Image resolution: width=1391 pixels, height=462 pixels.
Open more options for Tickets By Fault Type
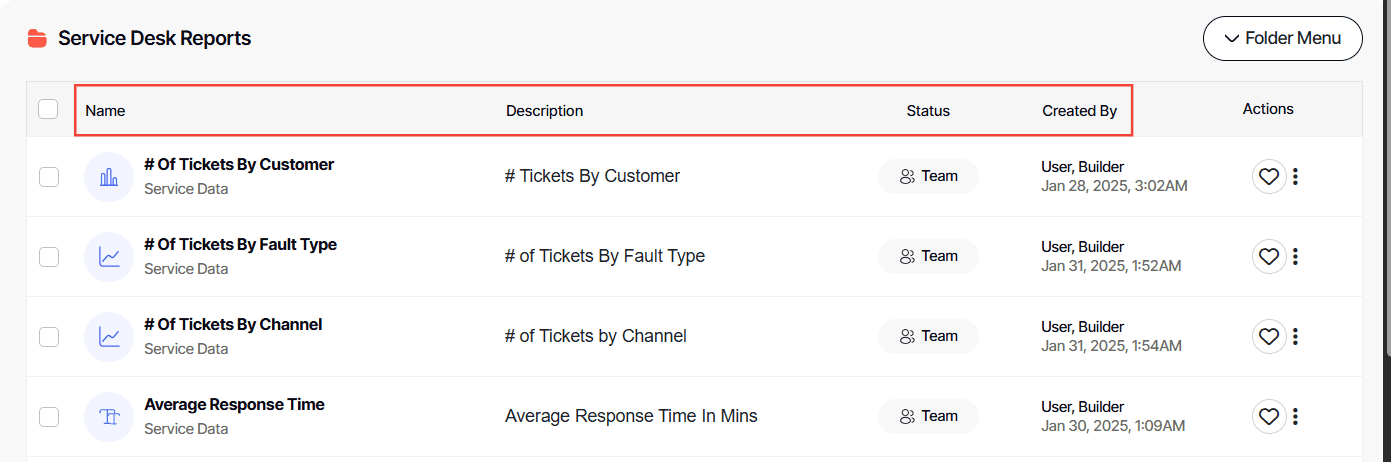tap(1295, 257)
